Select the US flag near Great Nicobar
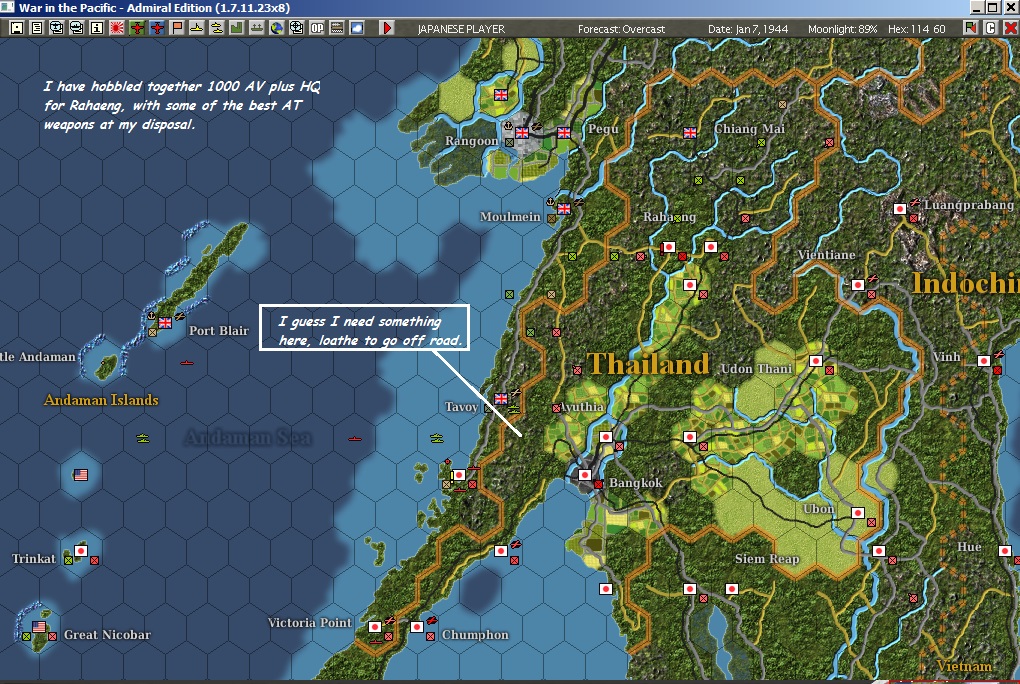The image size is (1020, 684). tap(39, 627)
